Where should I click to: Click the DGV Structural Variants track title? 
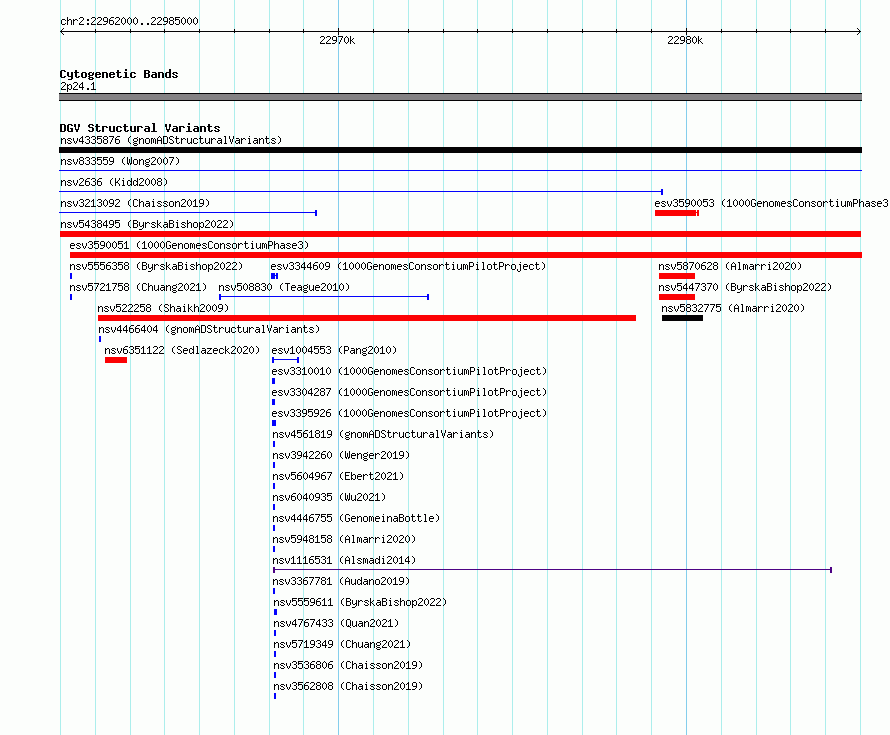pyautogui.click(x=140, y=128)
